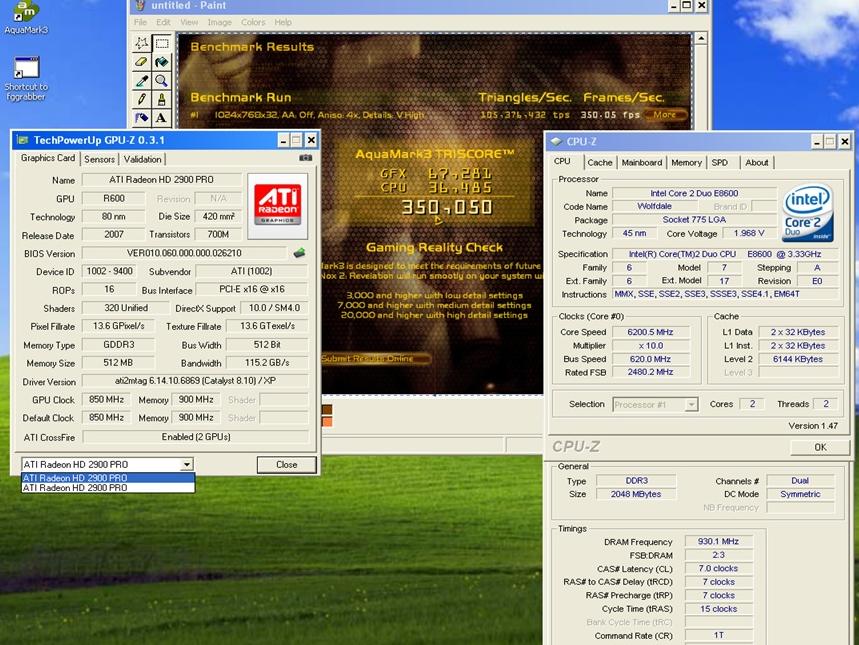This screenshot has width=859, height=645.
Task: Choose the highlighted ATI Radeon HD 2900 PRO entry
Action: 108,478
